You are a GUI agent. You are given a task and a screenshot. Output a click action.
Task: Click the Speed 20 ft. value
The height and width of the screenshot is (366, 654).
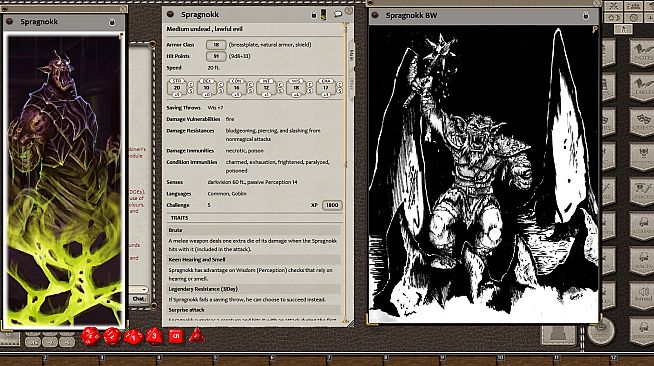(x=214, y=68)
